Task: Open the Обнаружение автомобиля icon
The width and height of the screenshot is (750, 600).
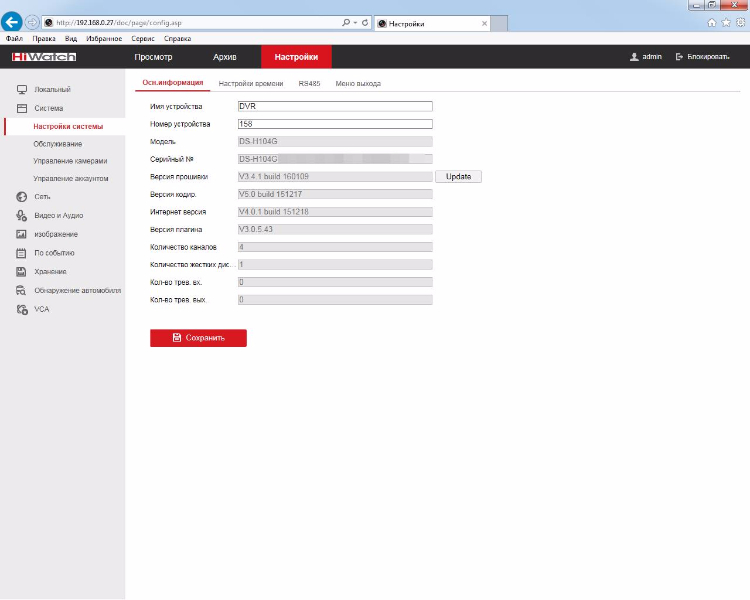Action: click(x=22, y=290)
